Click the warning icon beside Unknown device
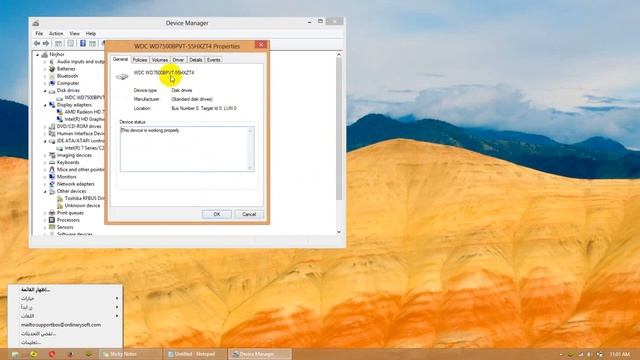Screen dimensions: 640x360 point(60,206)
